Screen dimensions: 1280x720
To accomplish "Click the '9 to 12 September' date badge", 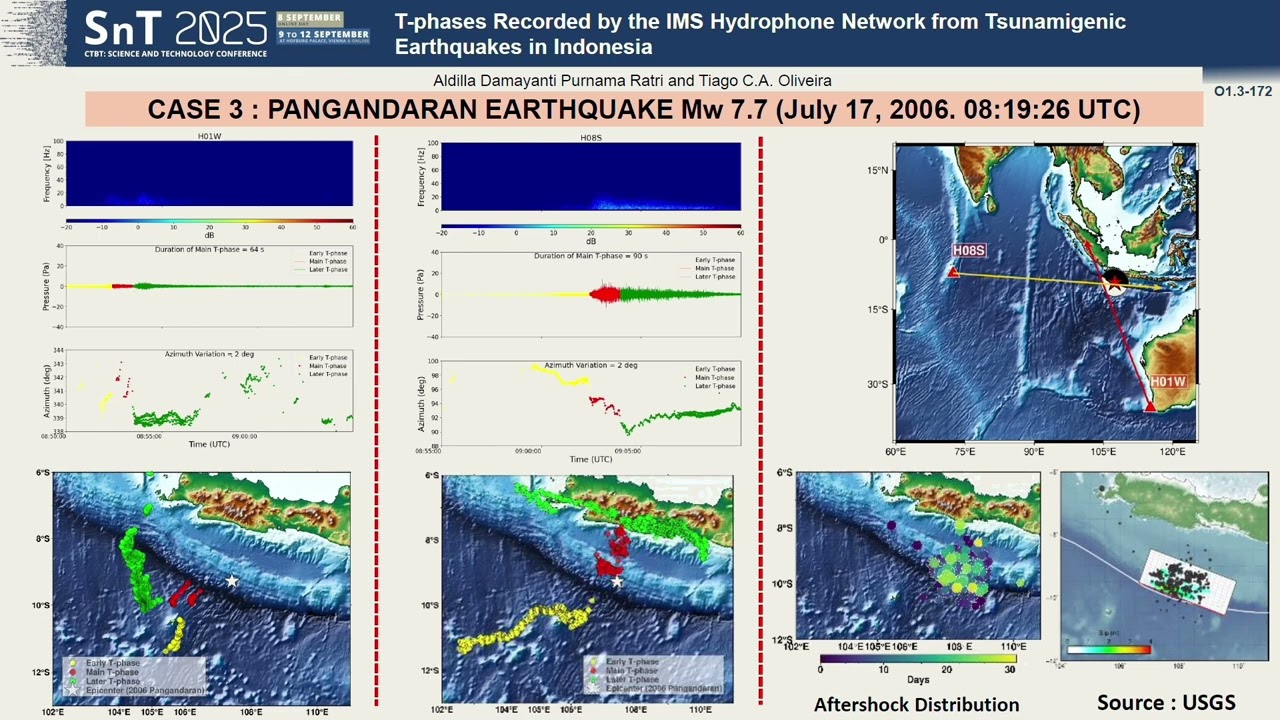I will 323,37.
